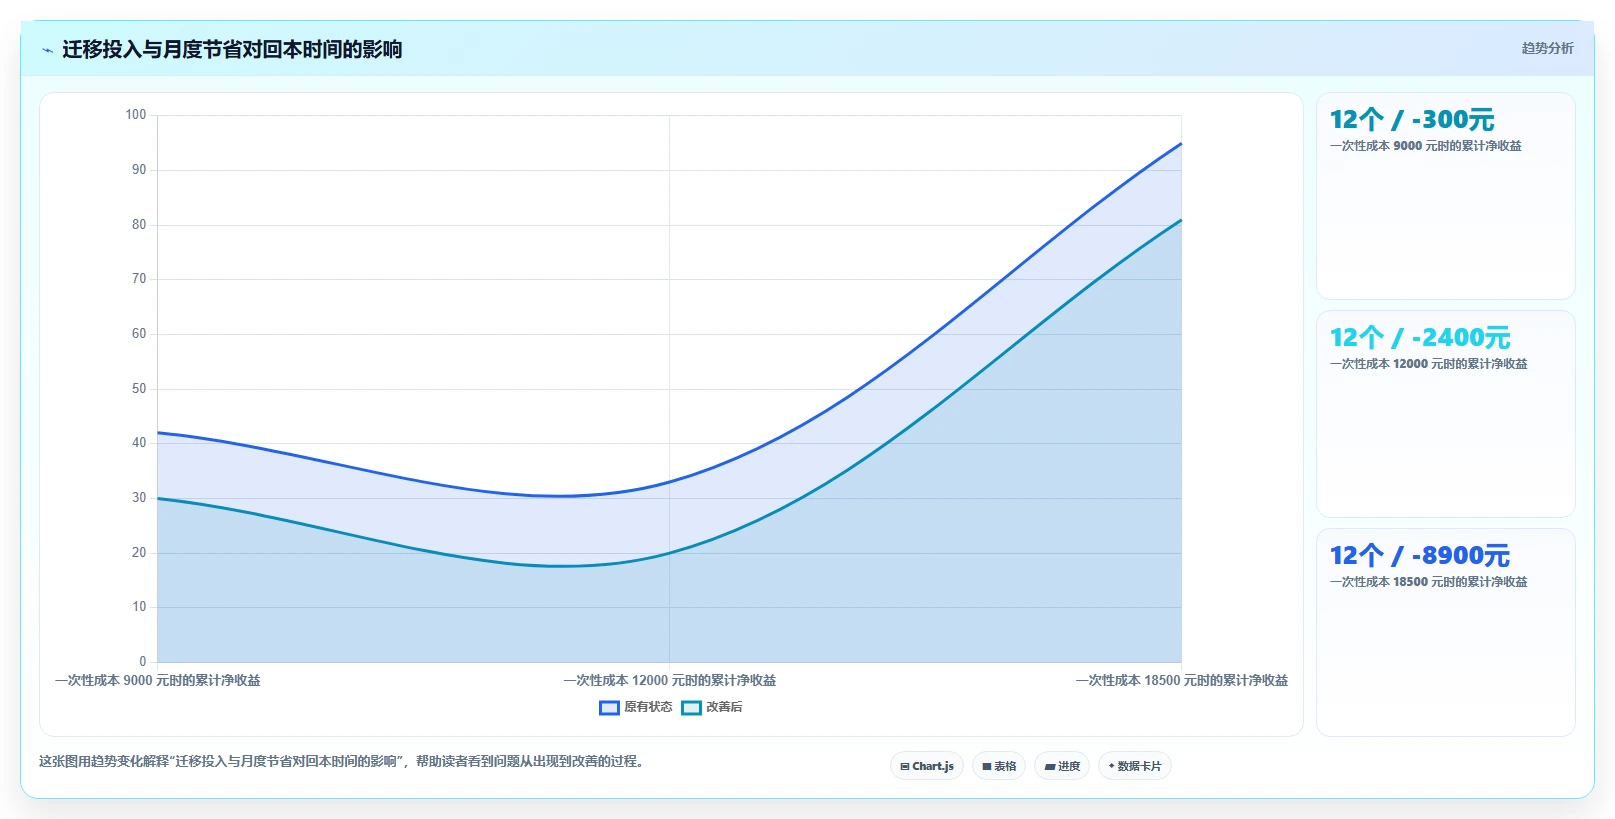
Task: Click the x-axis label for 一次性成本 9000 元
Action: click(158, 680)
